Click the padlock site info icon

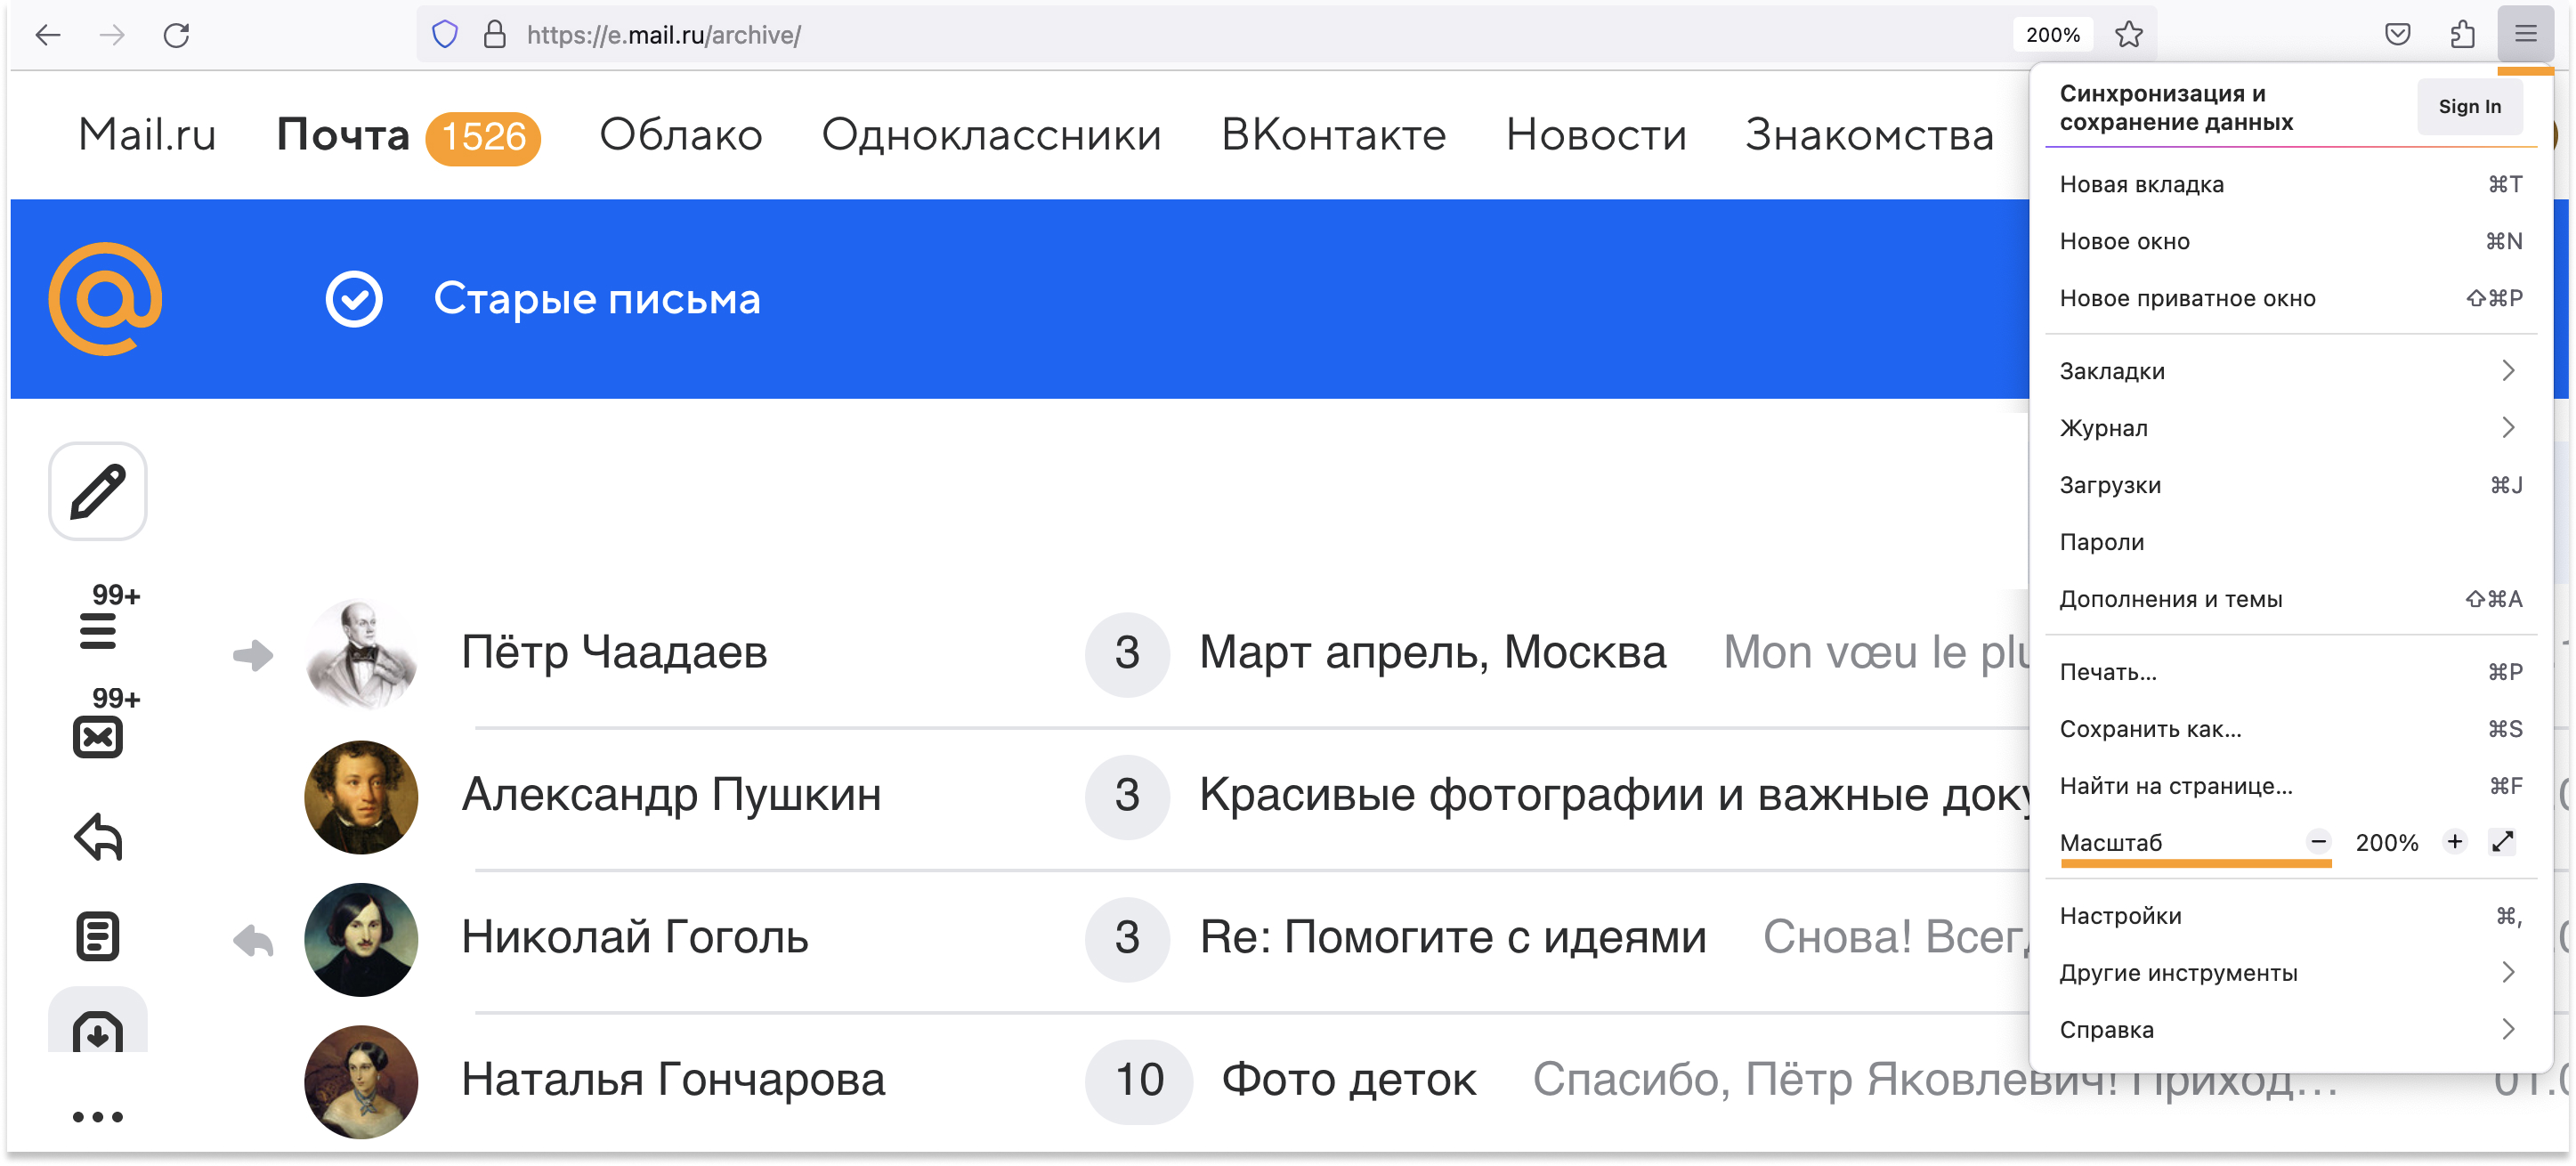tap(494, 35)
